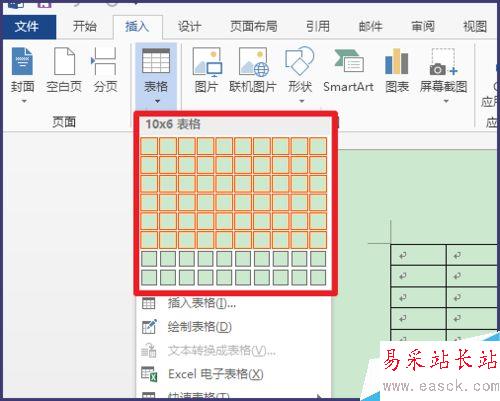Click the 10x6 表格 heading text
Screen dimensions: 500x401
click(x=173, y=124)
